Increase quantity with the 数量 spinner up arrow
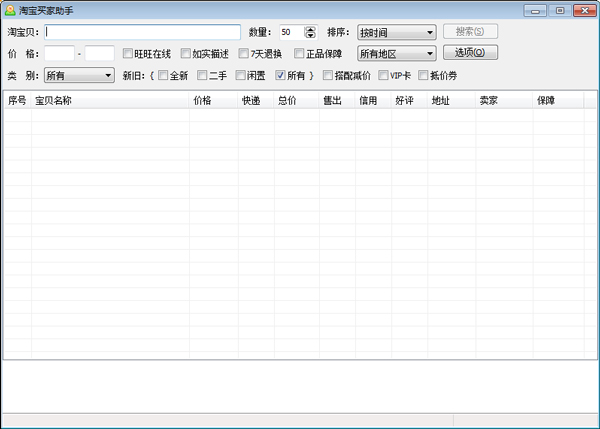 [x=312, y=28]
